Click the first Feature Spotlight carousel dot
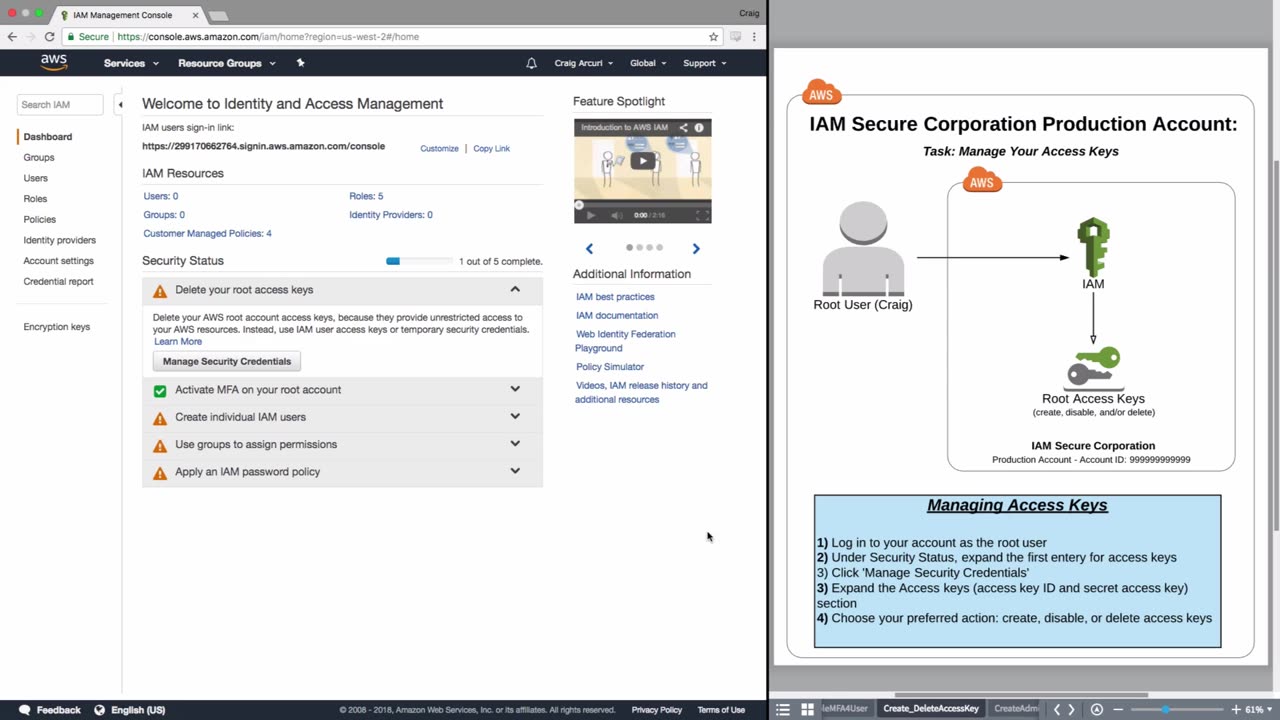Screen dimensions: 1280x720 [629, 247]
